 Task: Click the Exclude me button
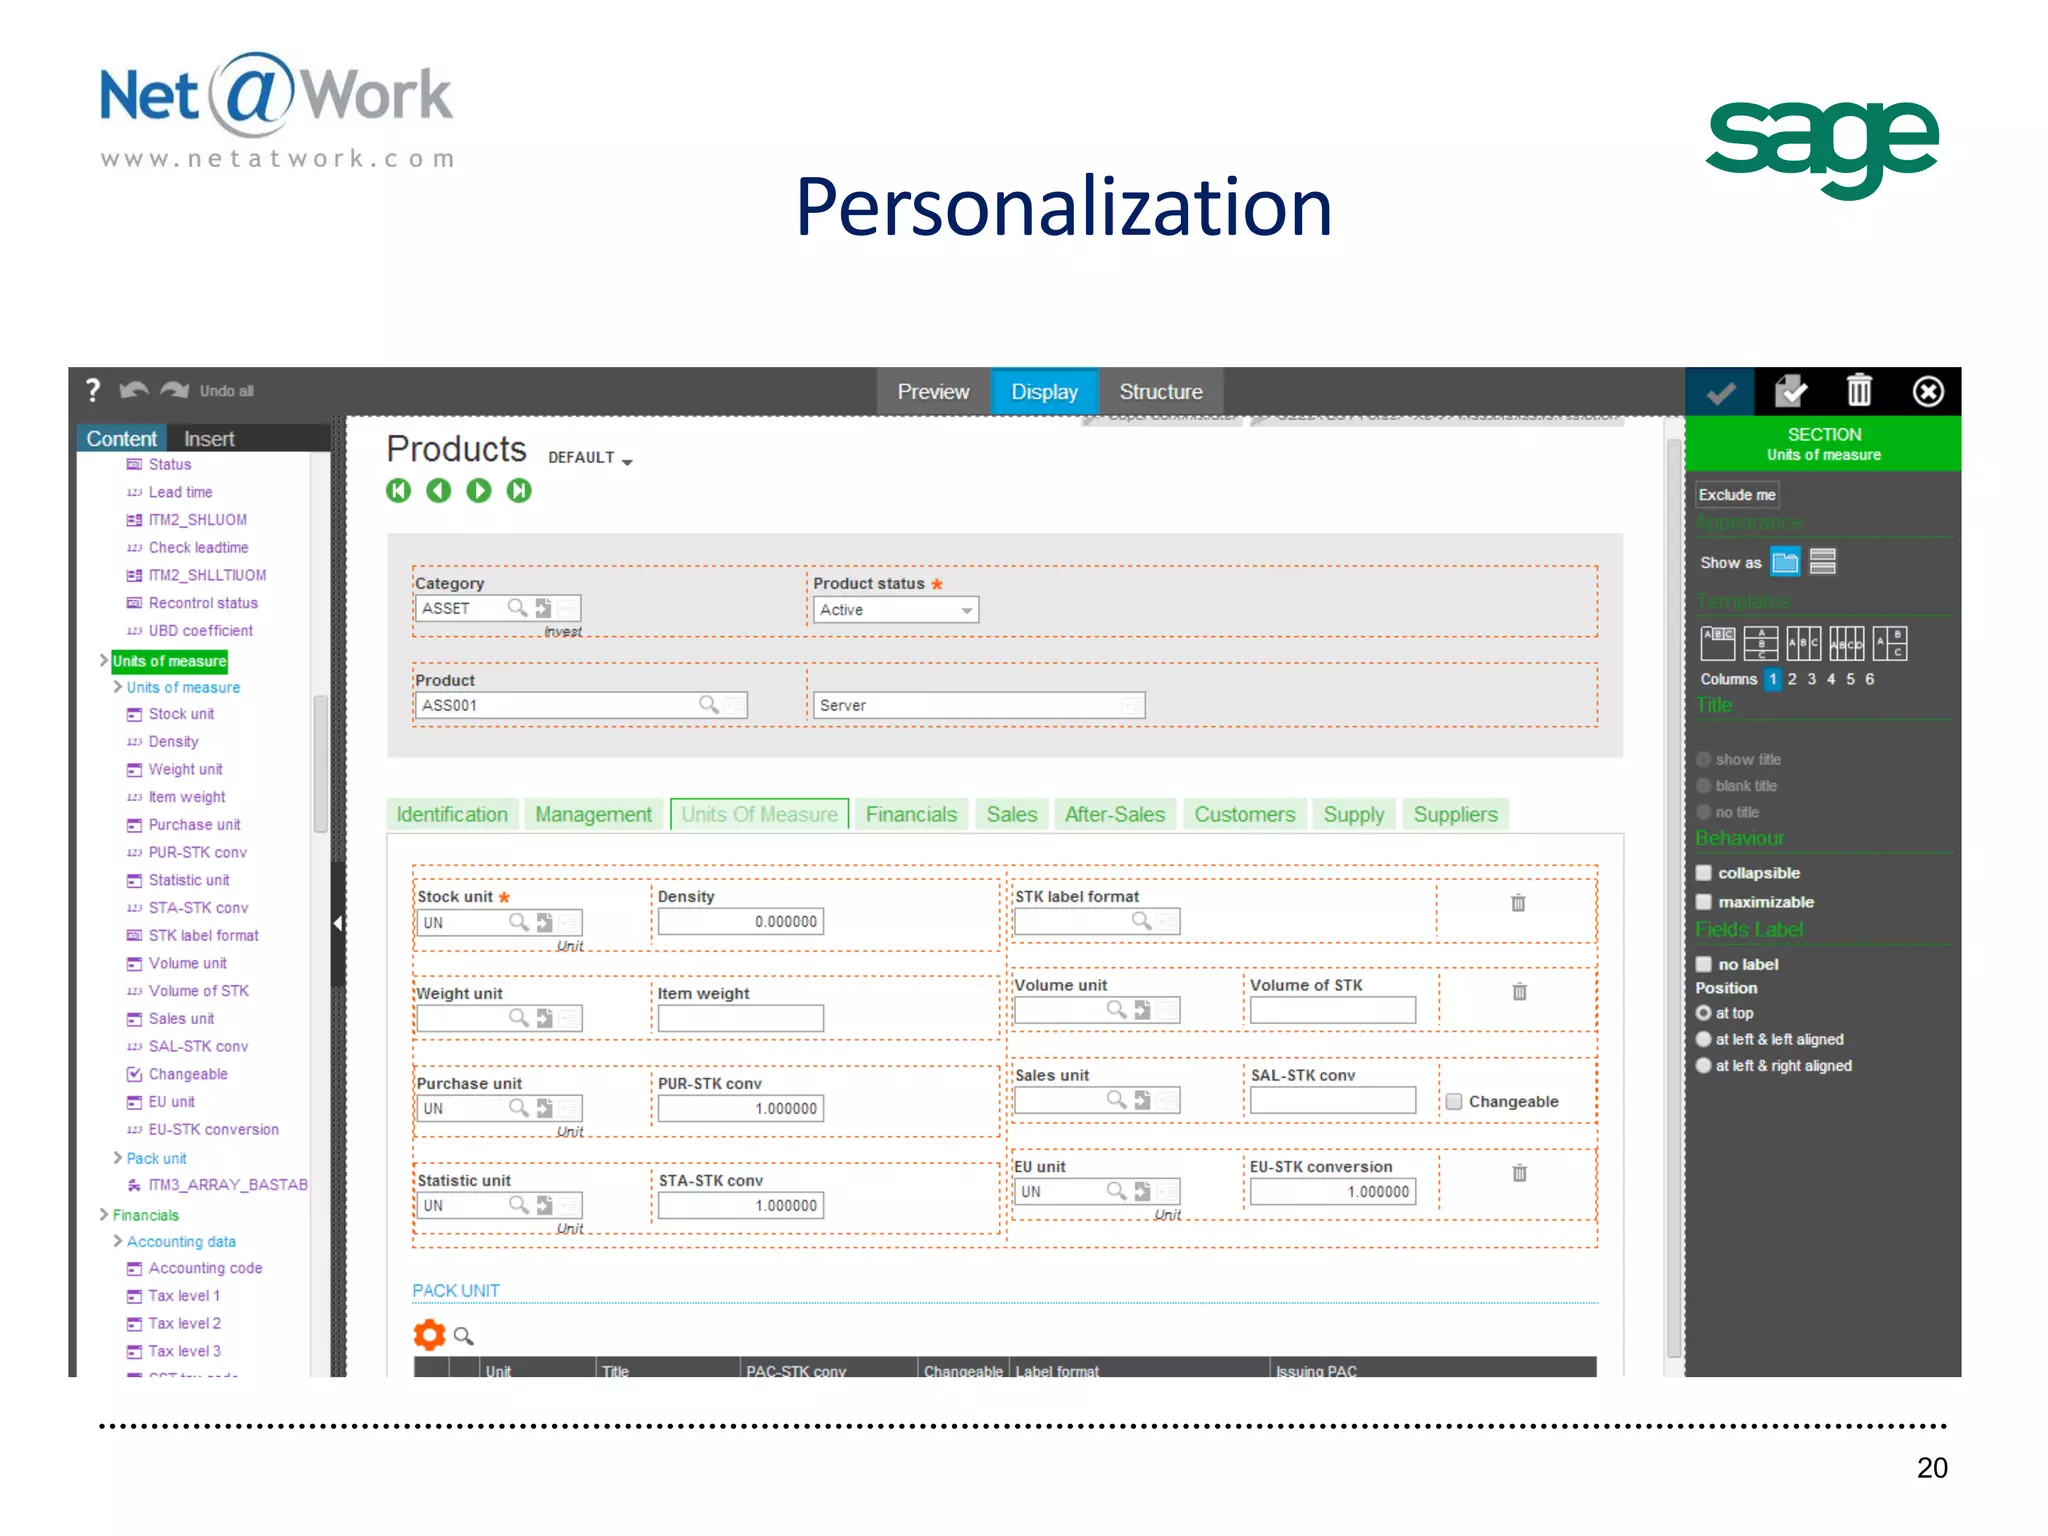click(x=1737, y=495)
